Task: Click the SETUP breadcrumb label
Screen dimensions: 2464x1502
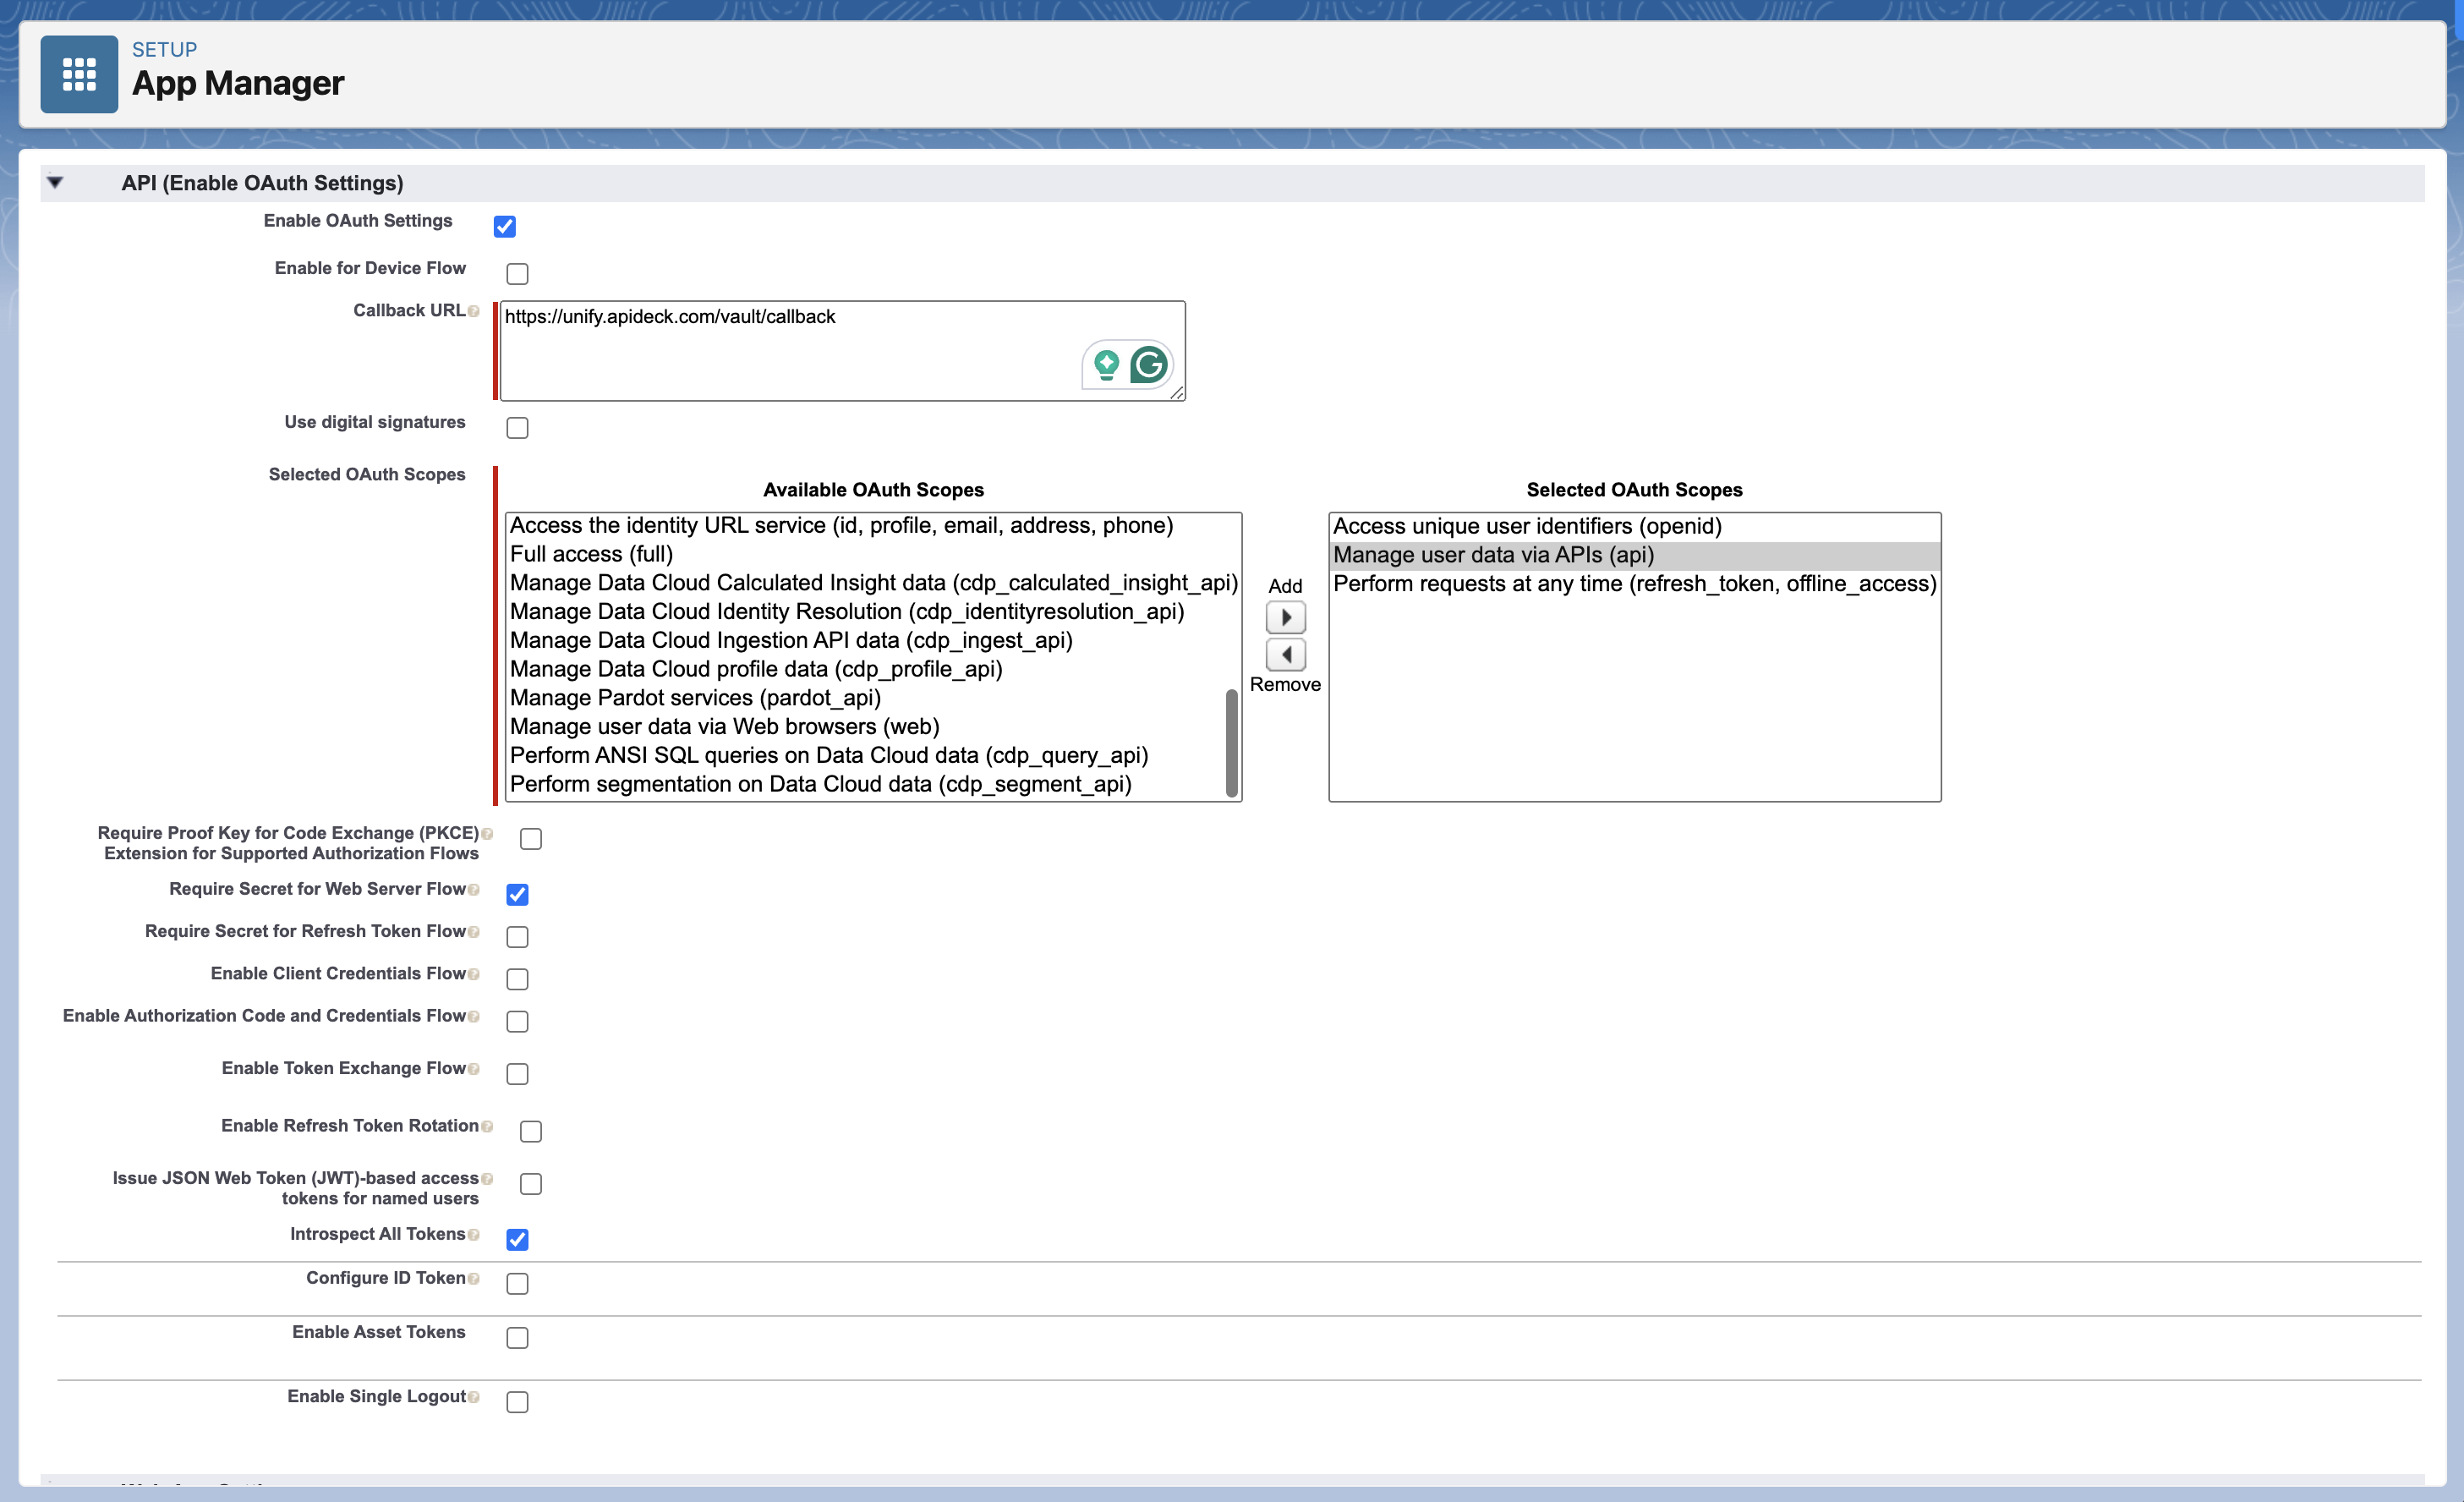Action: 165,50
